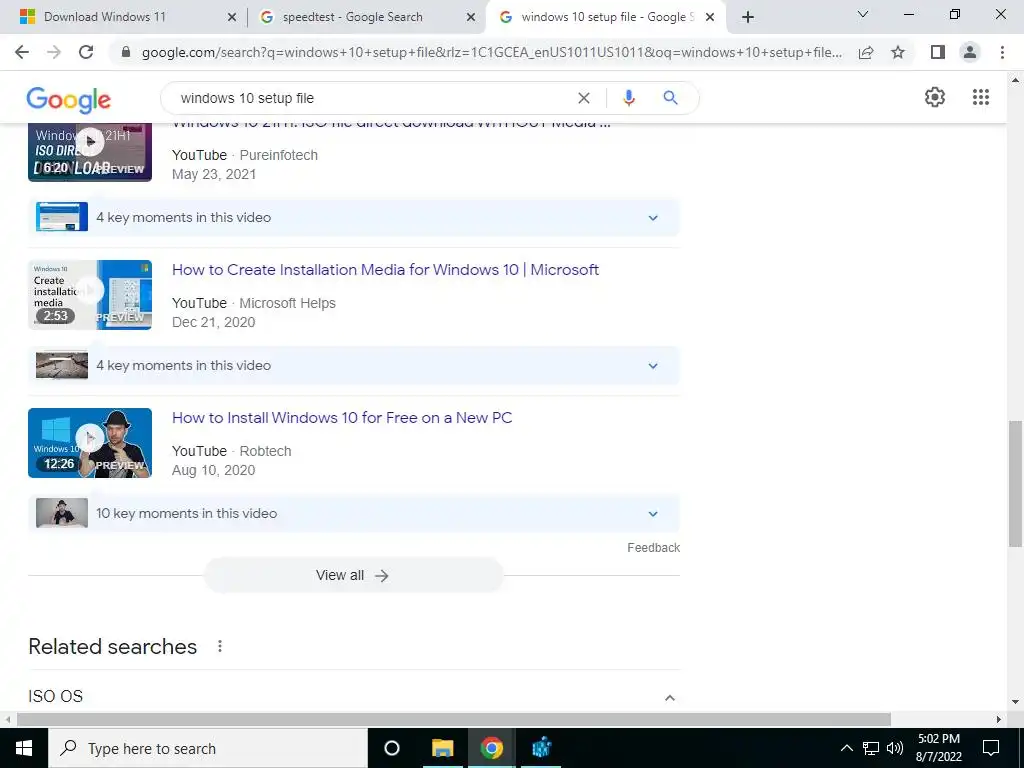1024x768 pixels.
Task: Click the View all button
Action: point(353,575)
